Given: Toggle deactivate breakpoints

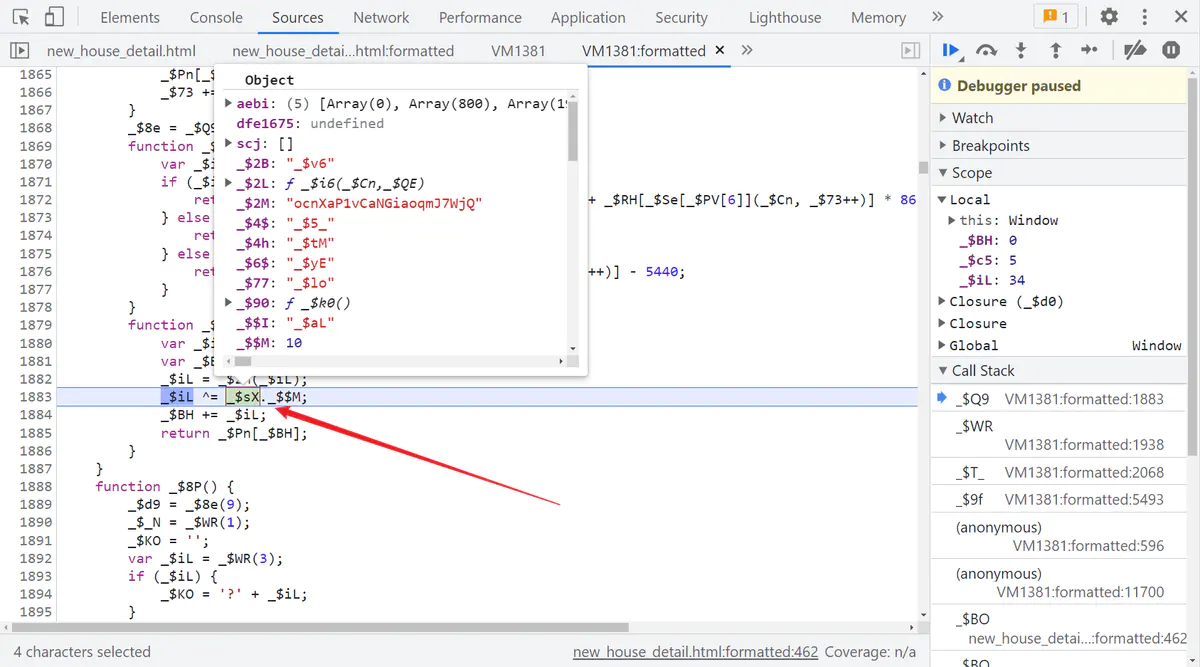Looking at the screenshot, I should click(1134, 51).
